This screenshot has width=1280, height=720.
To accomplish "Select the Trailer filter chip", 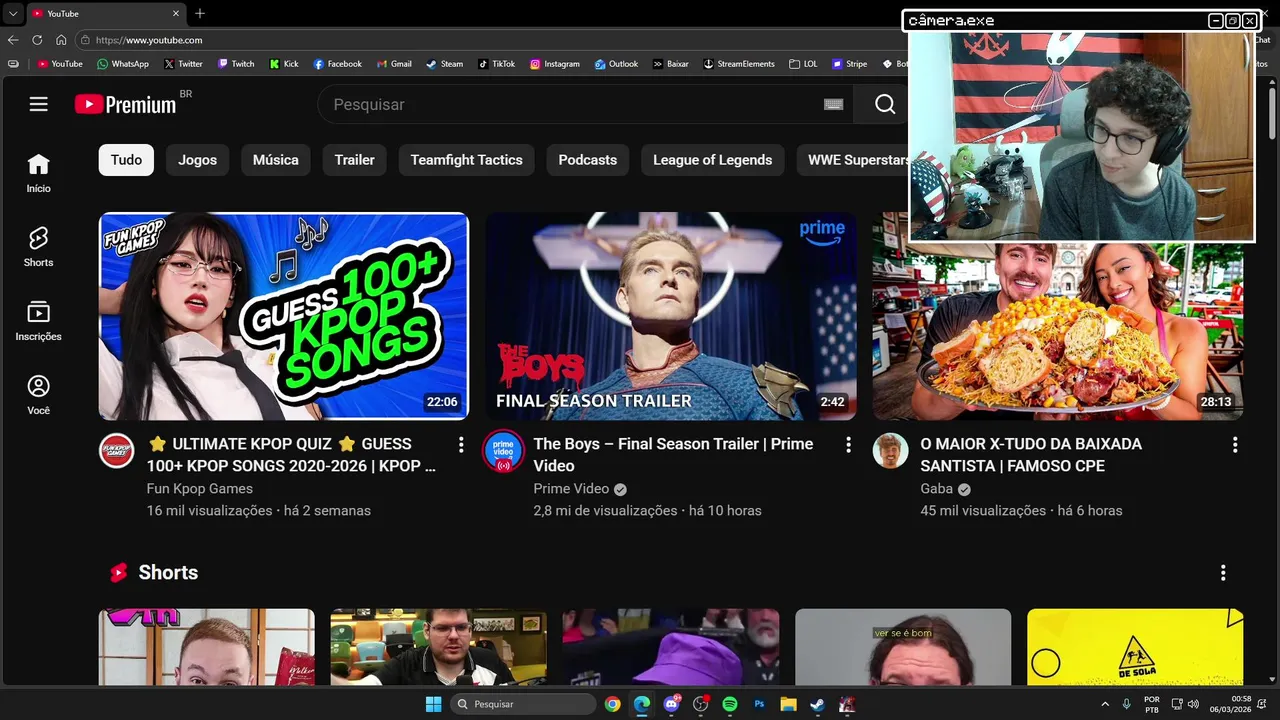I will click(355, 160).
